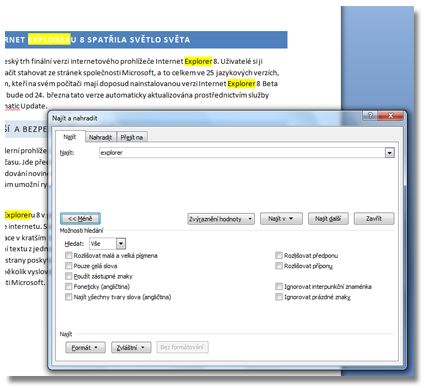This screenshot has width=425, height=388.
Task: Open the Zvláštní dropdown button
Action: (x=131, y=347)
